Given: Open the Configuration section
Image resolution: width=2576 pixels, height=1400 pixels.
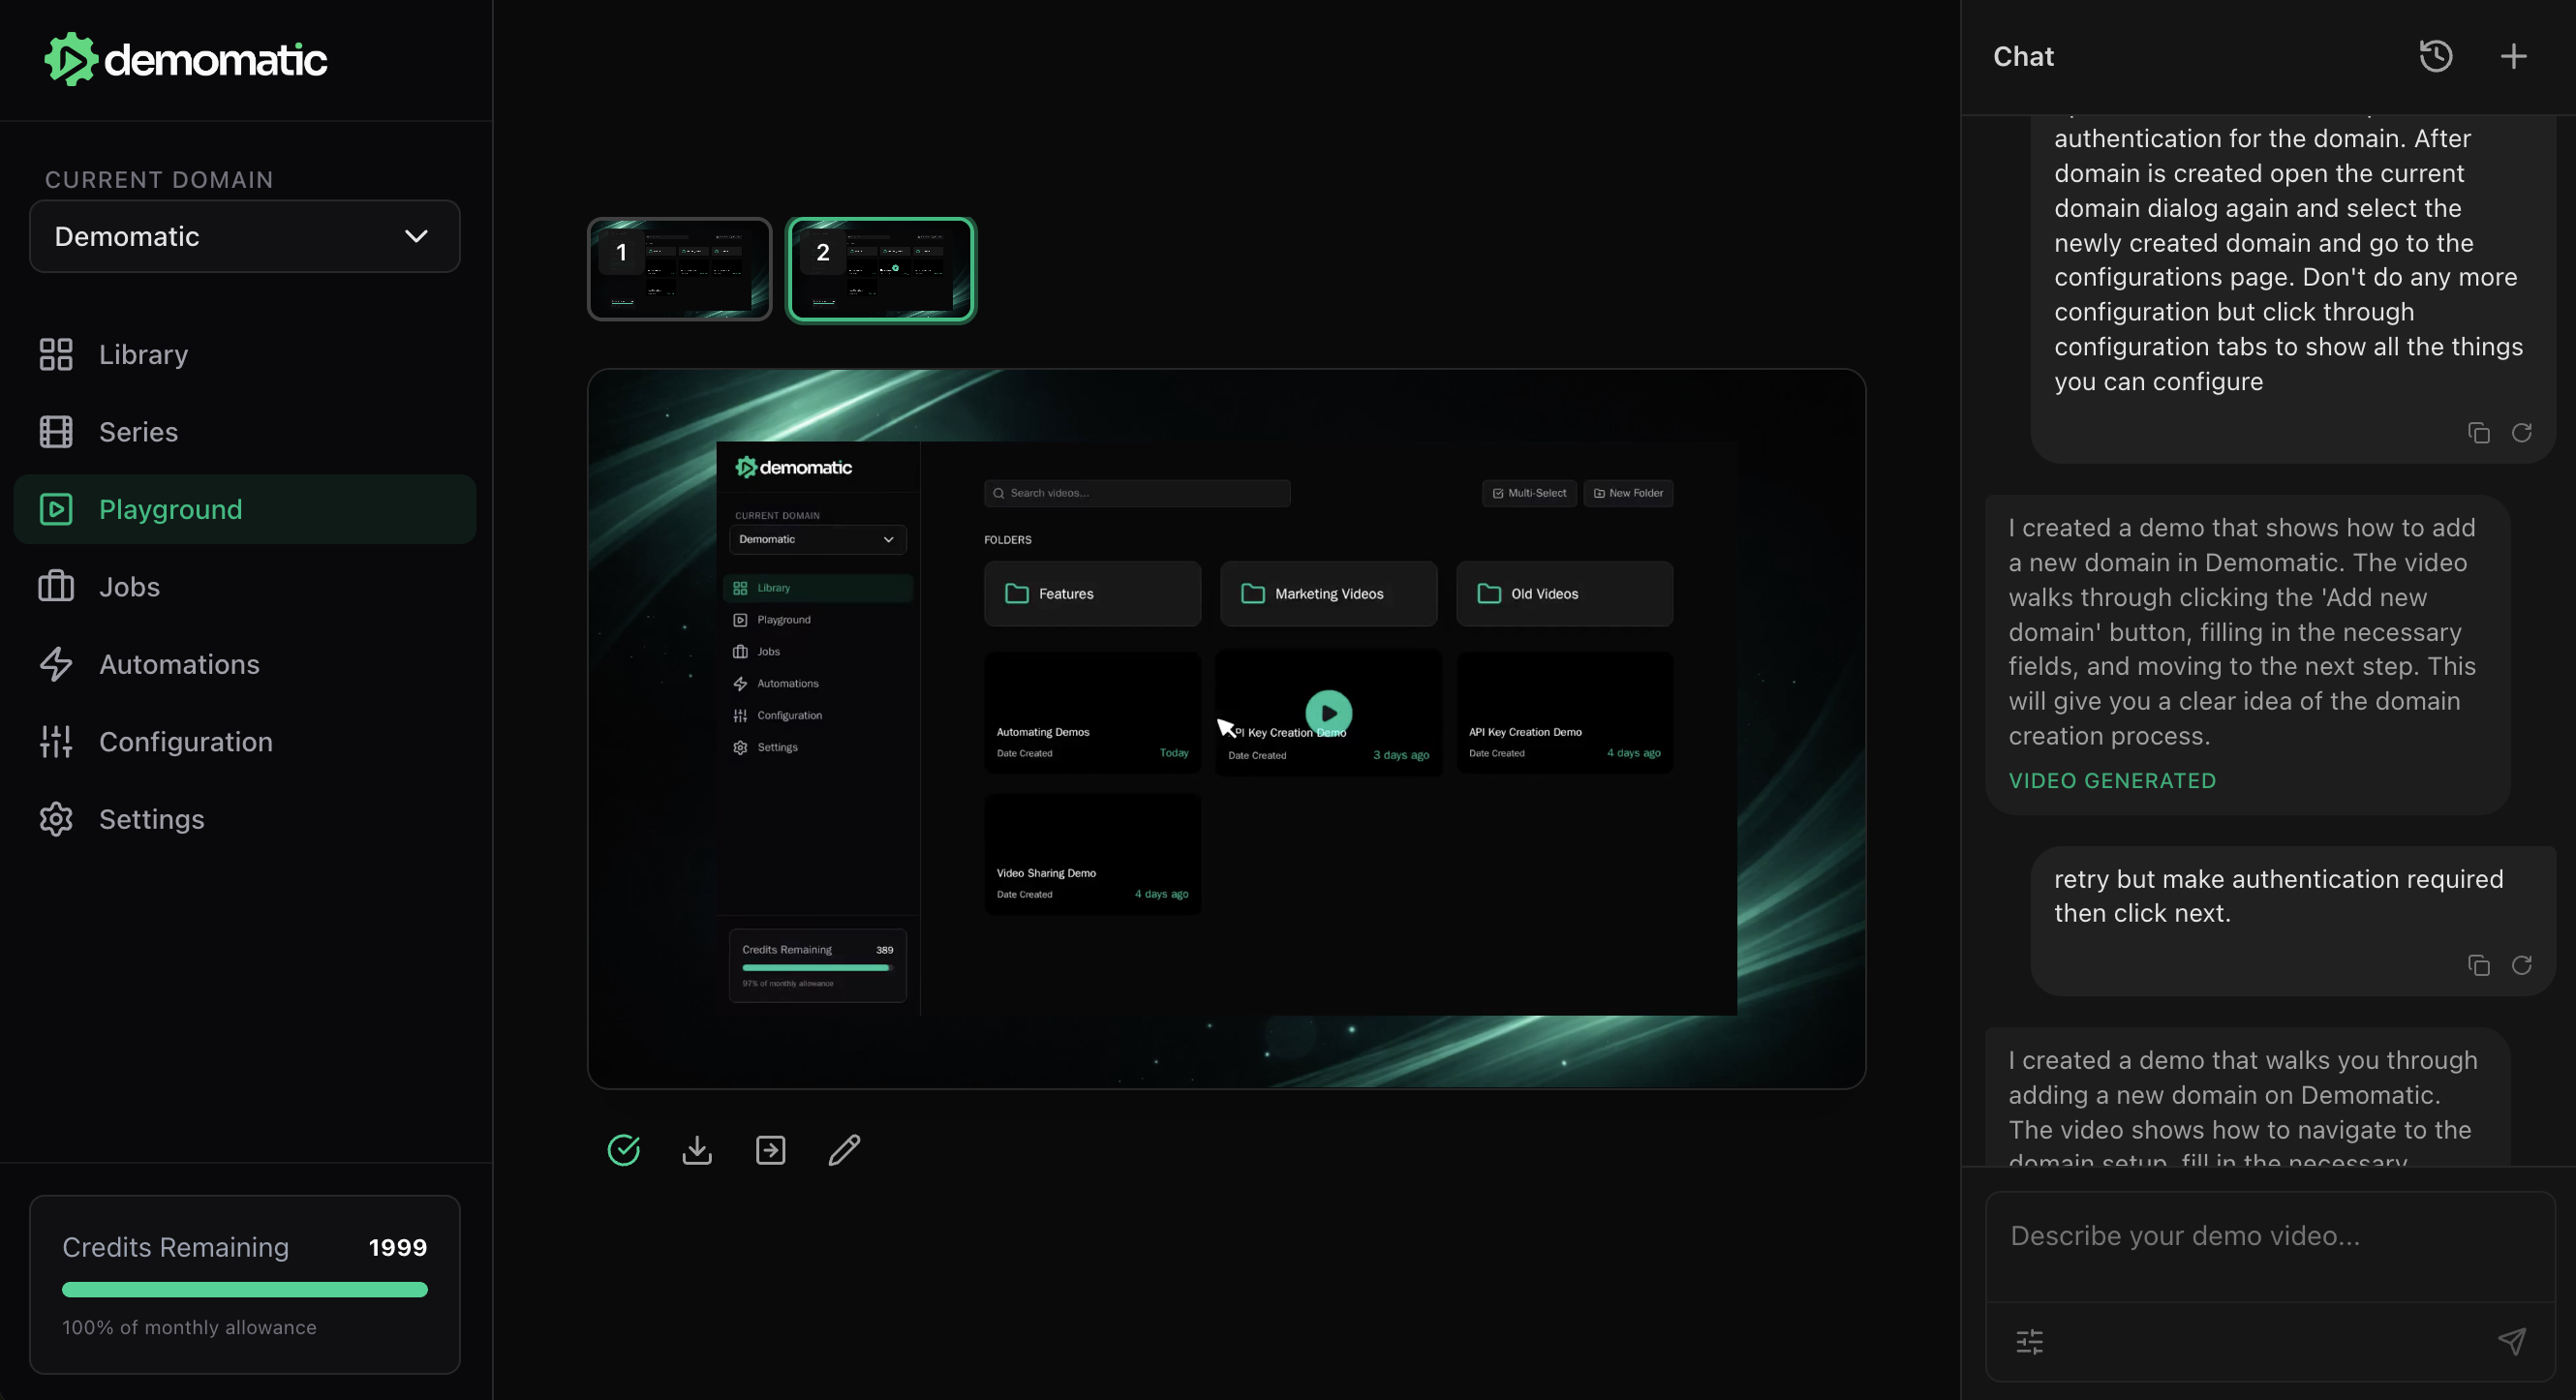Looking at the screenshot, I should tap(185, 741).
